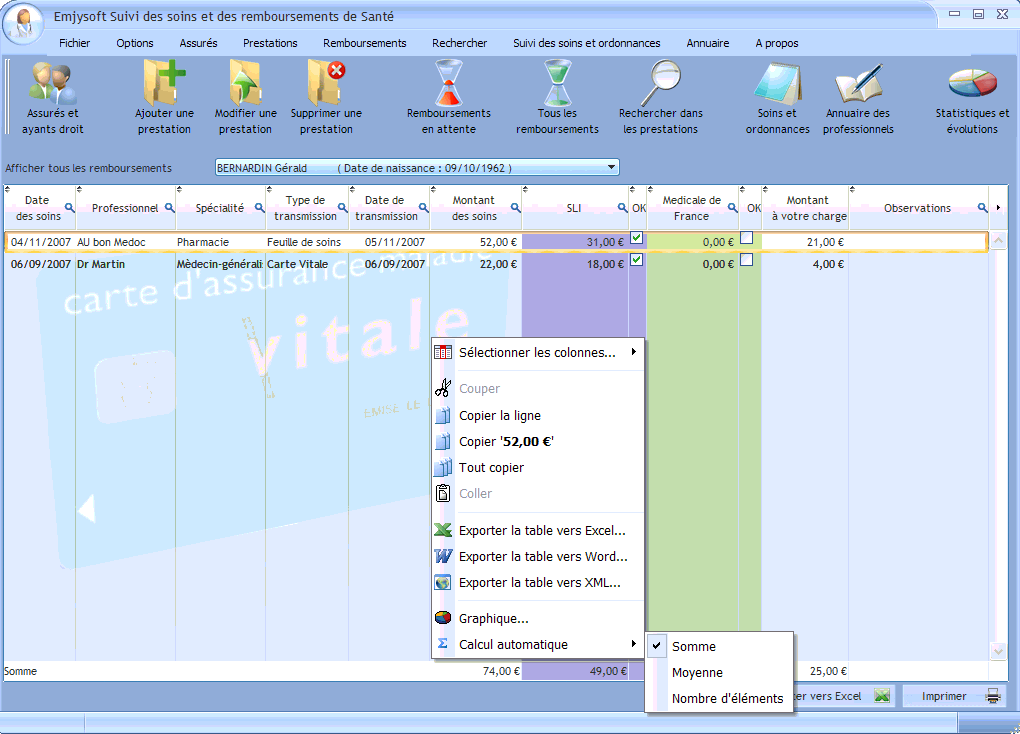
Task: Click the application orb logo button
Action: point(24,24)
